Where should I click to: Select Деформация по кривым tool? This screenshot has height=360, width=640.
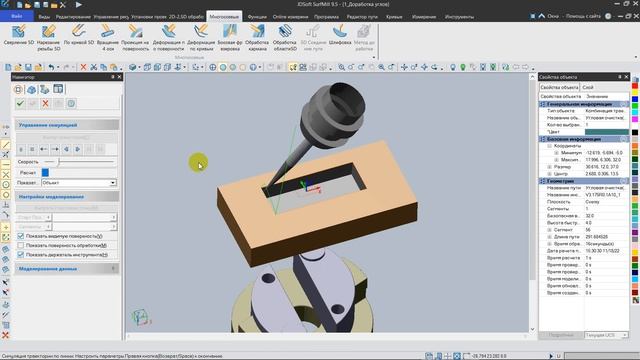(201, 38)
